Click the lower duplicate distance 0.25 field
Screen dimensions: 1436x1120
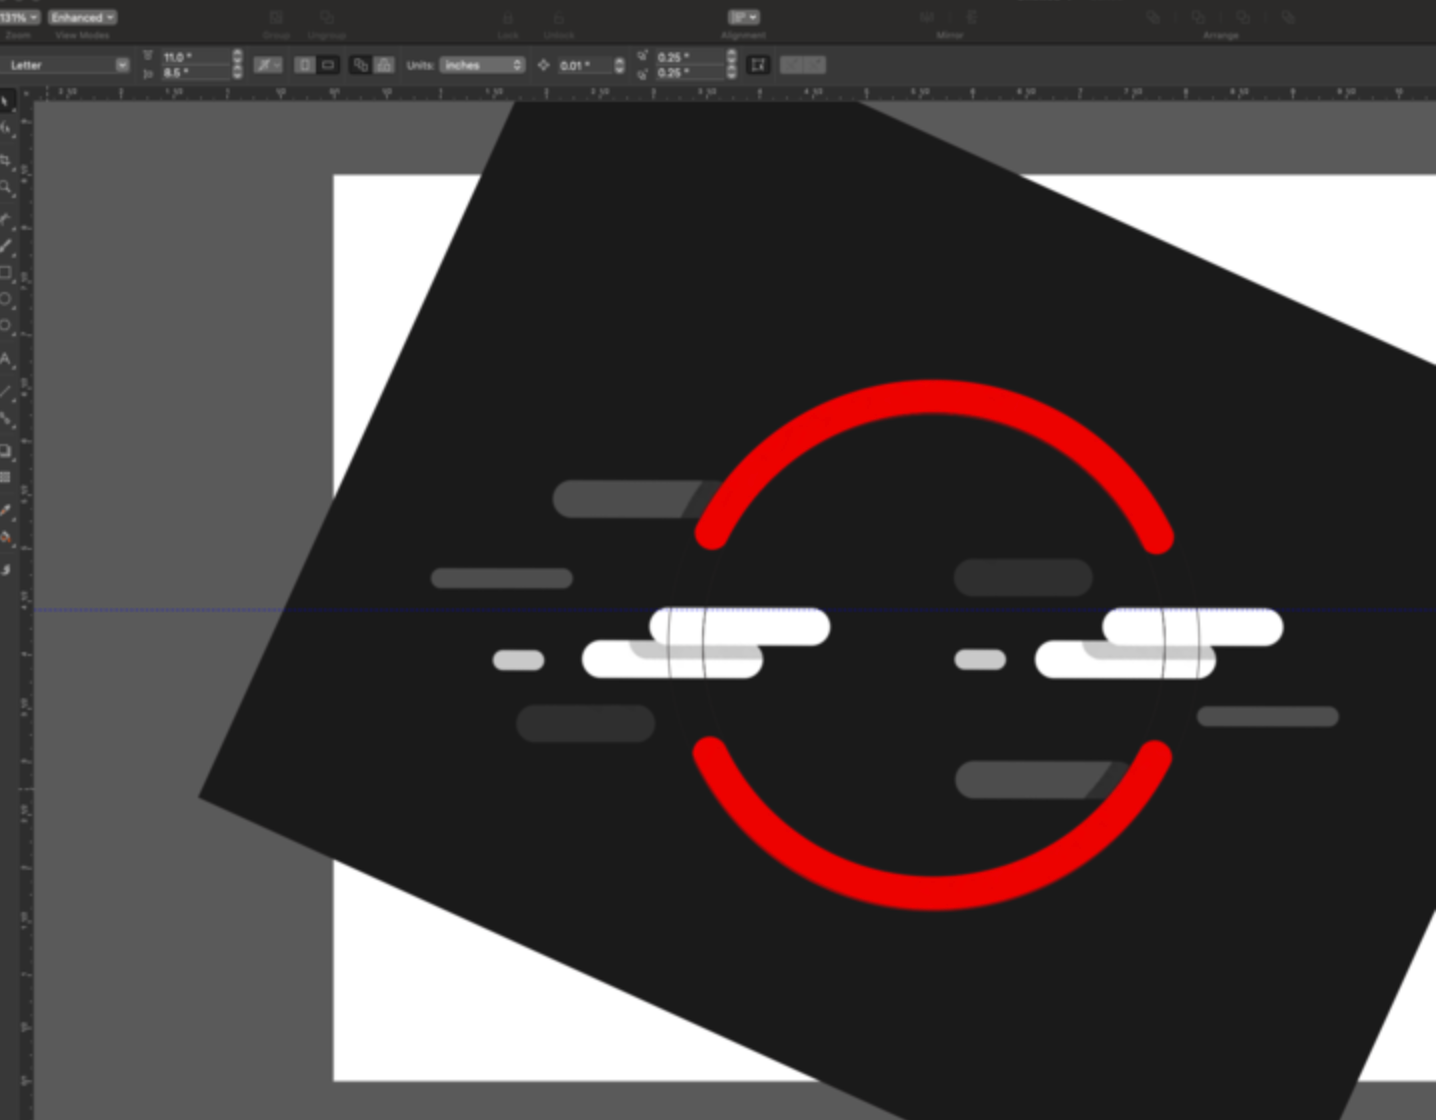tap(691, 72)
